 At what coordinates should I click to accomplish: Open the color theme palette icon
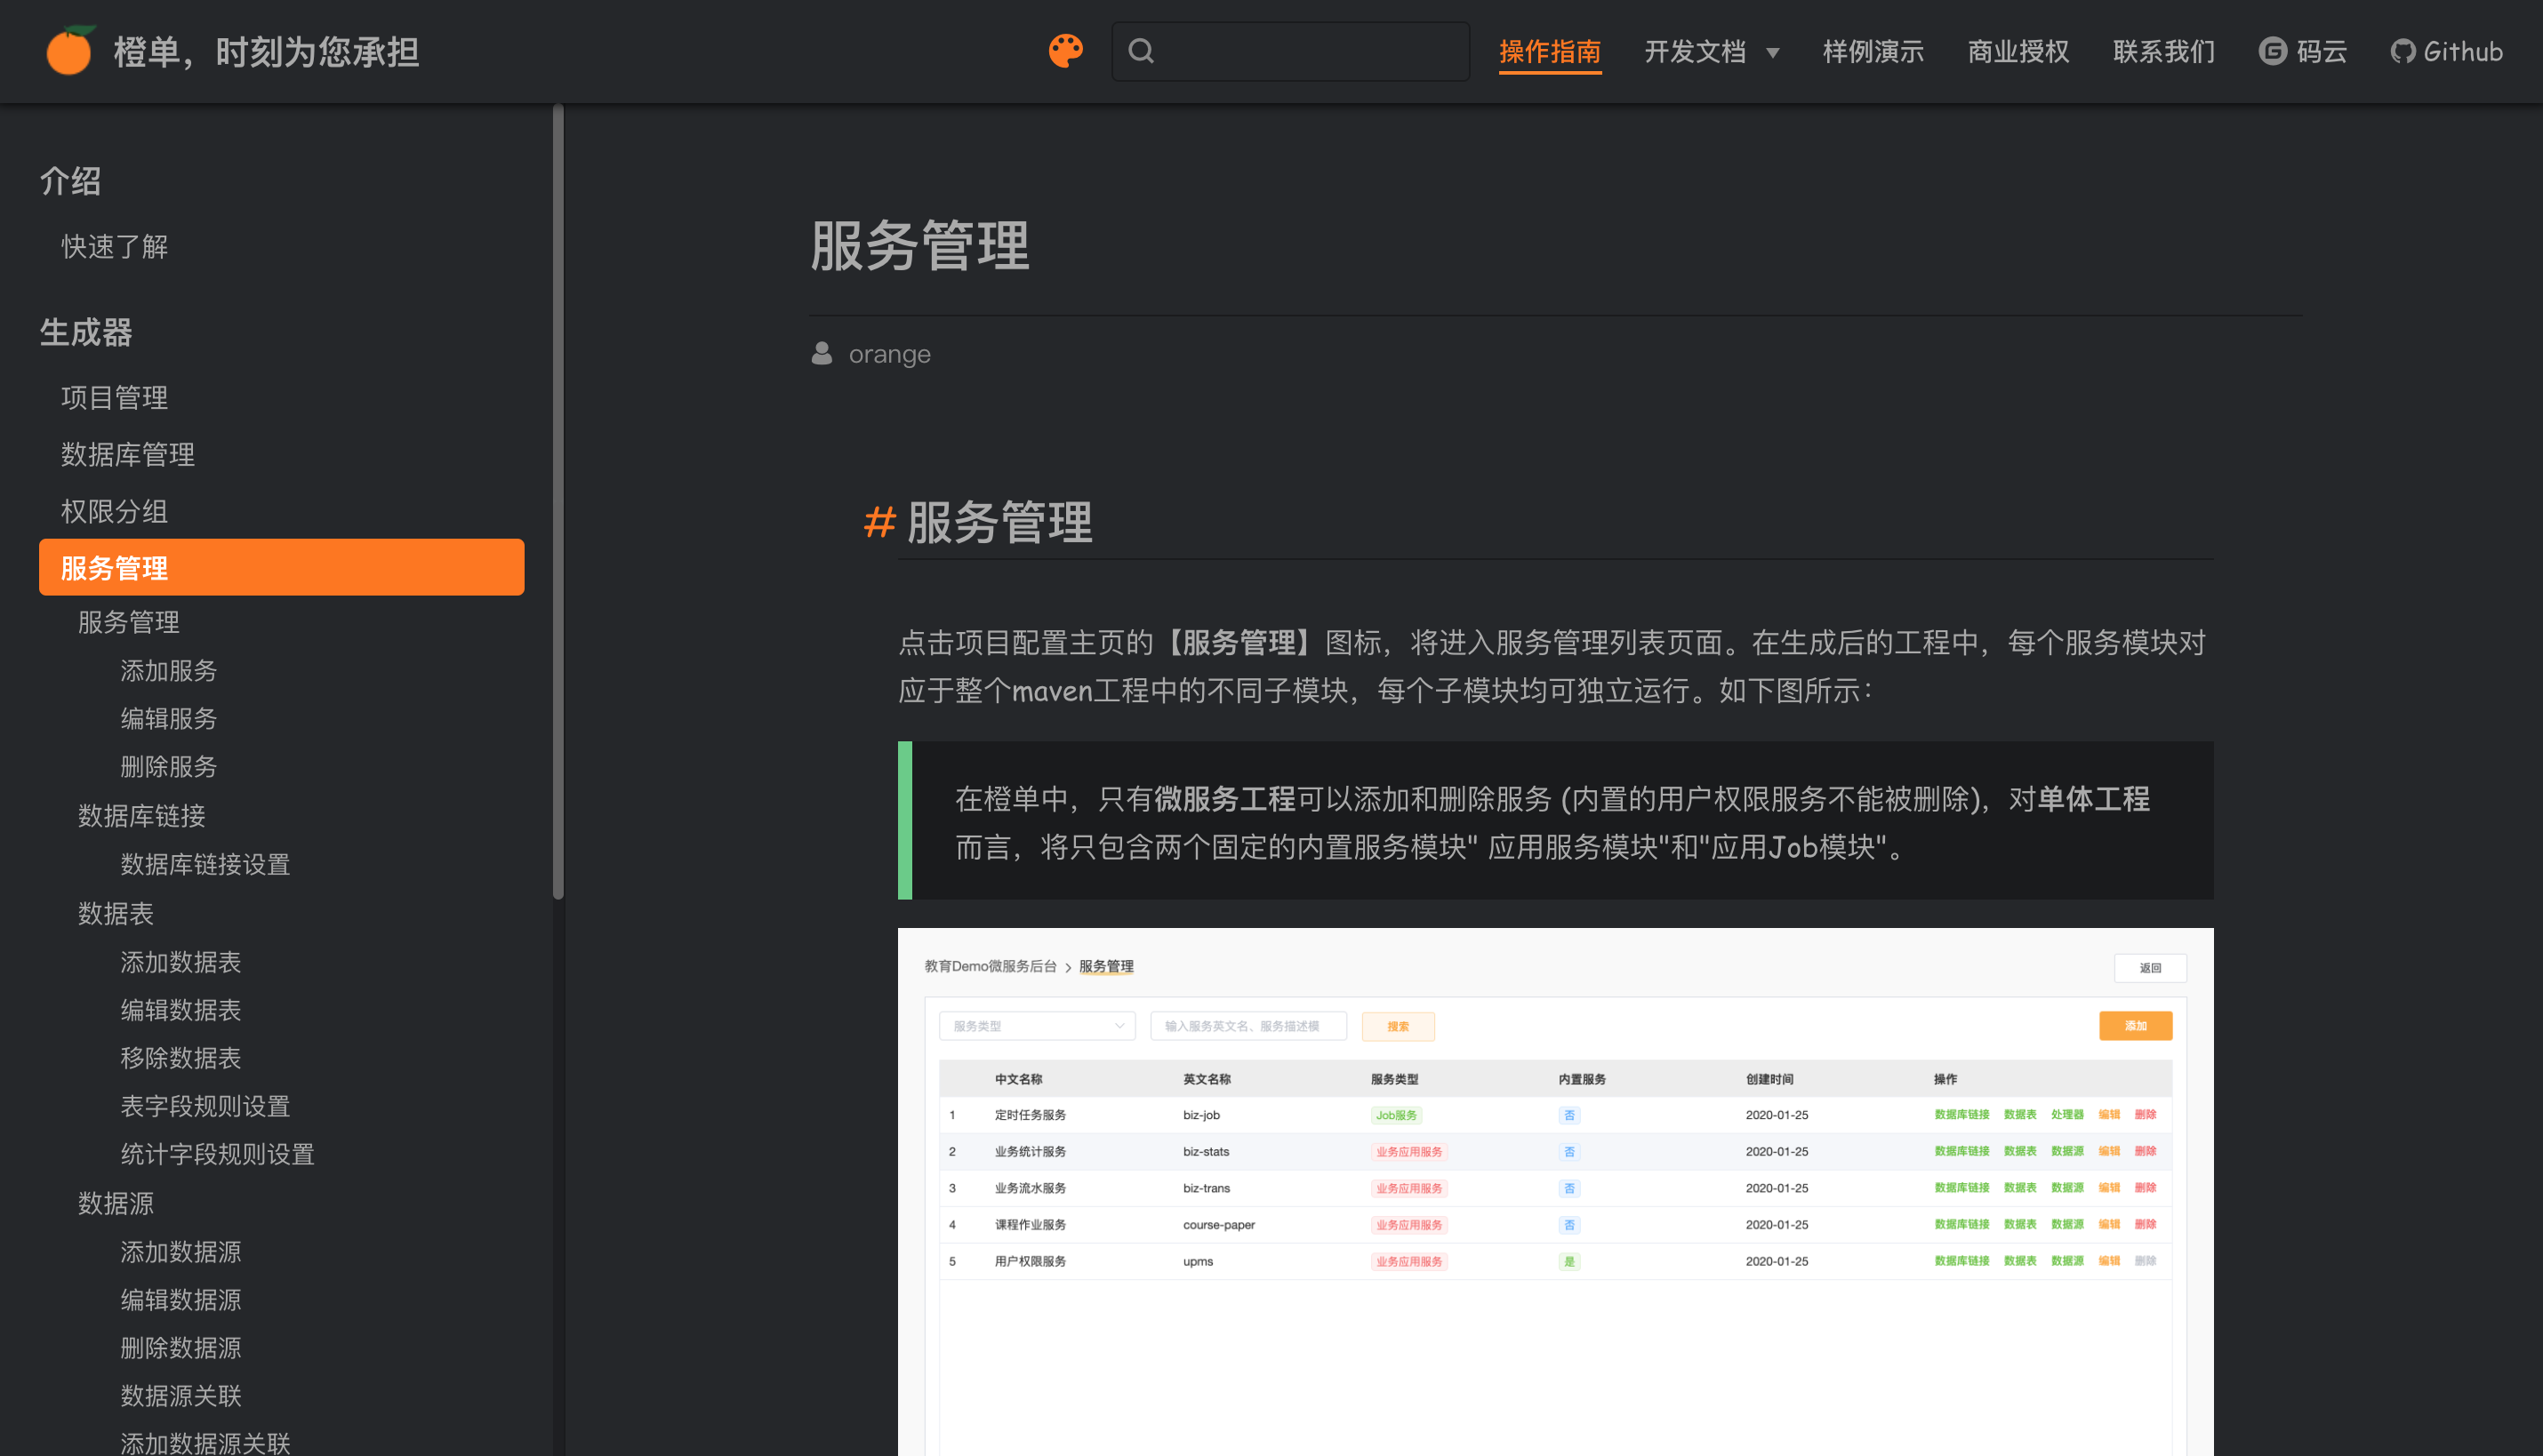(1065, 50)
